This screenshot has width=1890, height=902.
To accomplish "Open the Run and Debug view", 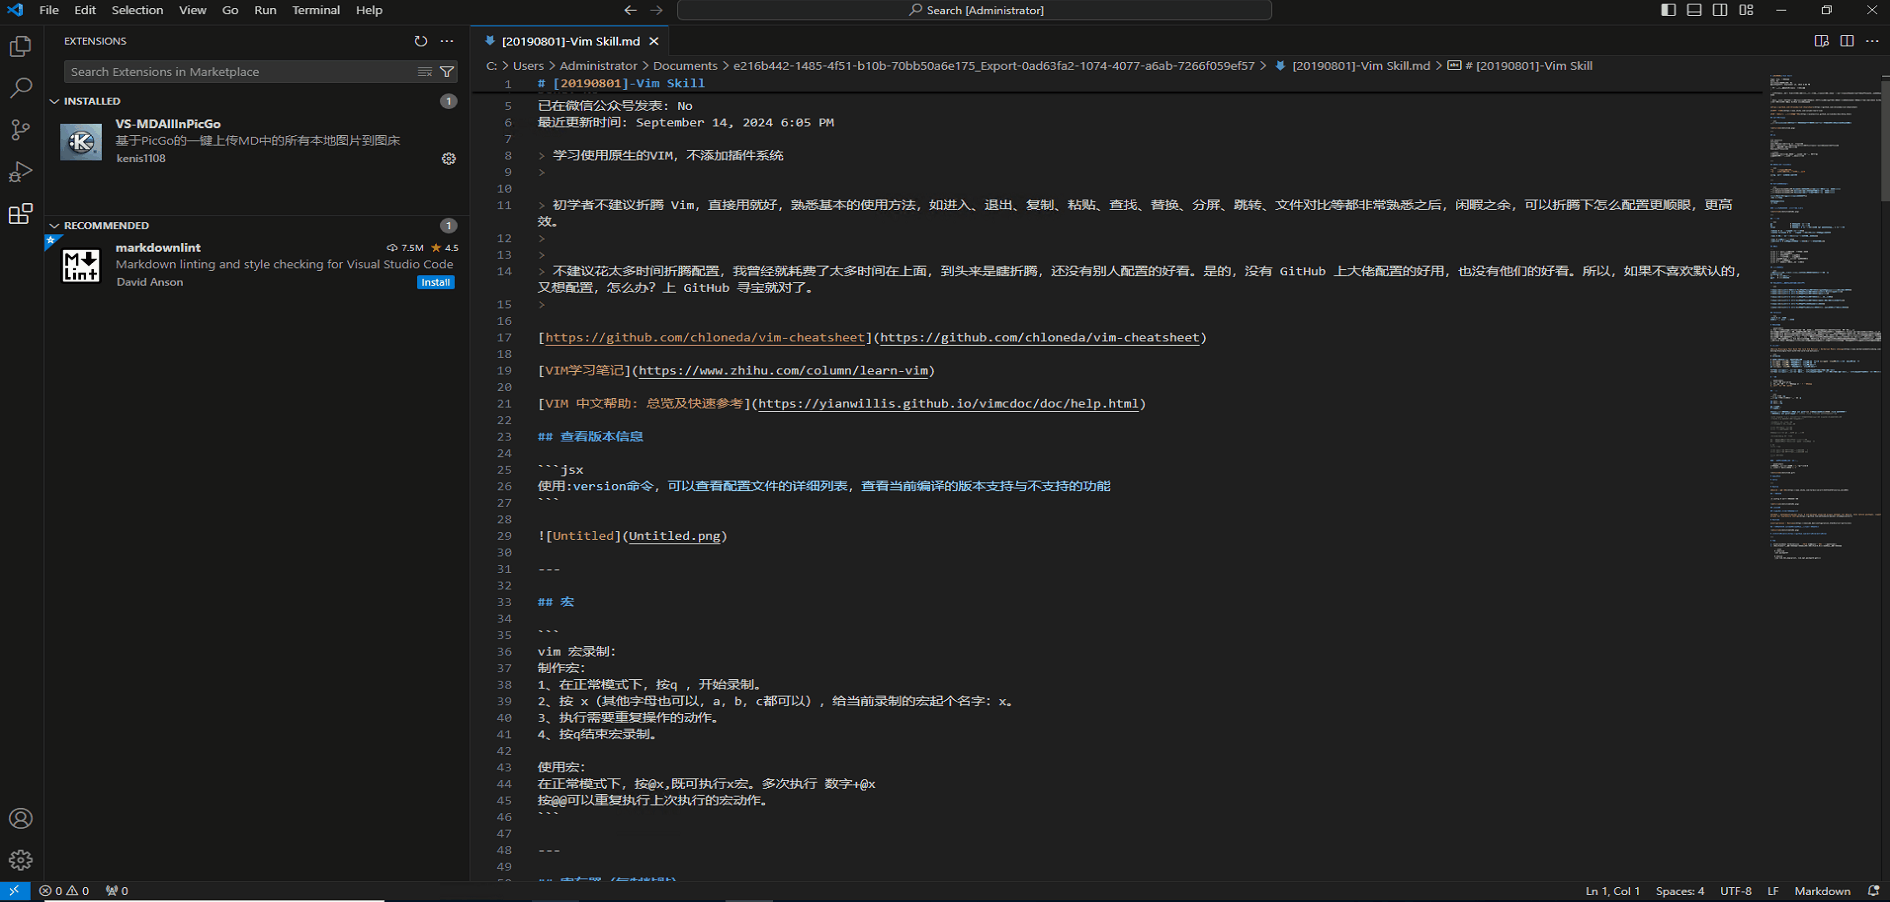I will pos(20,172).
